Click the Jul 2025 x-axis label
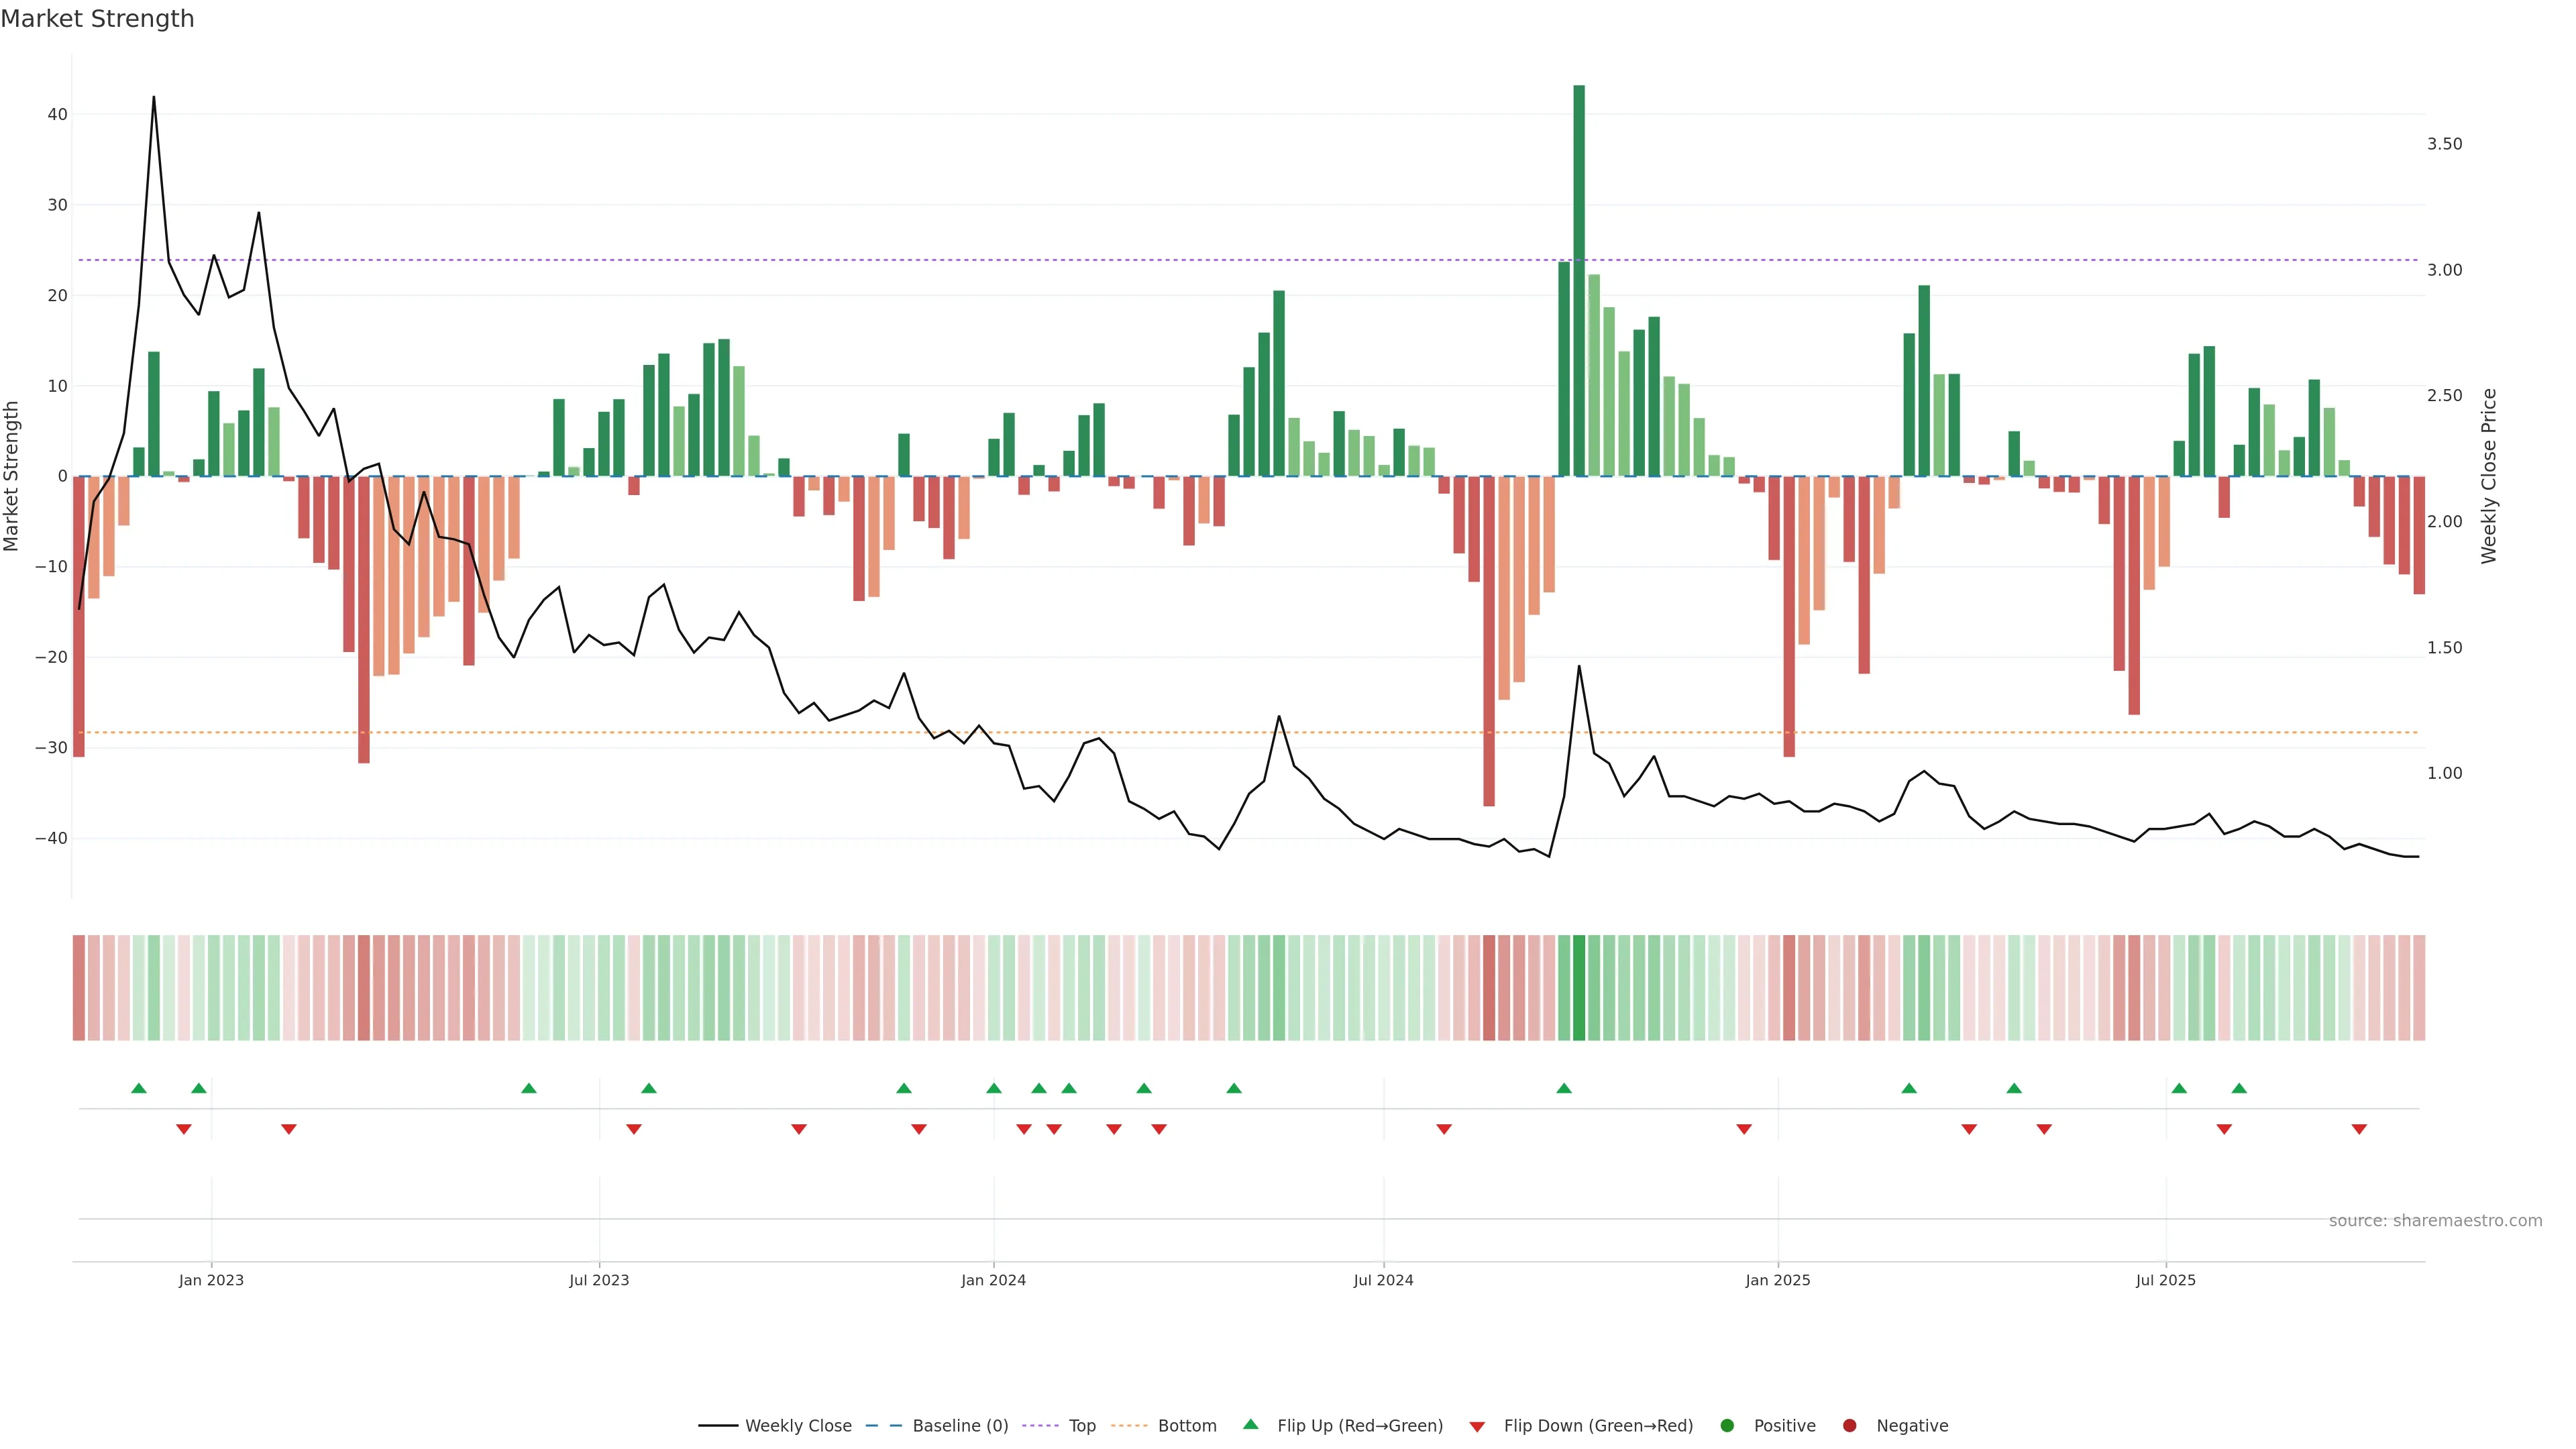This screenshot has height=1449, width=2576. 2165,1280
